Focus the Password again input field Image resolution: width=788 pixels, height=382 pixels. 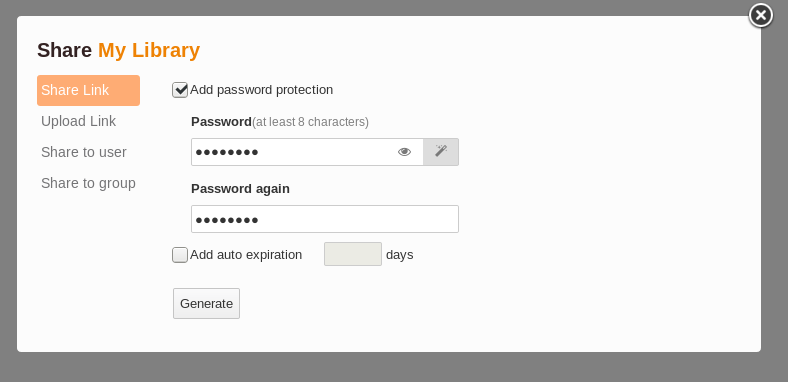coord(325,219)
